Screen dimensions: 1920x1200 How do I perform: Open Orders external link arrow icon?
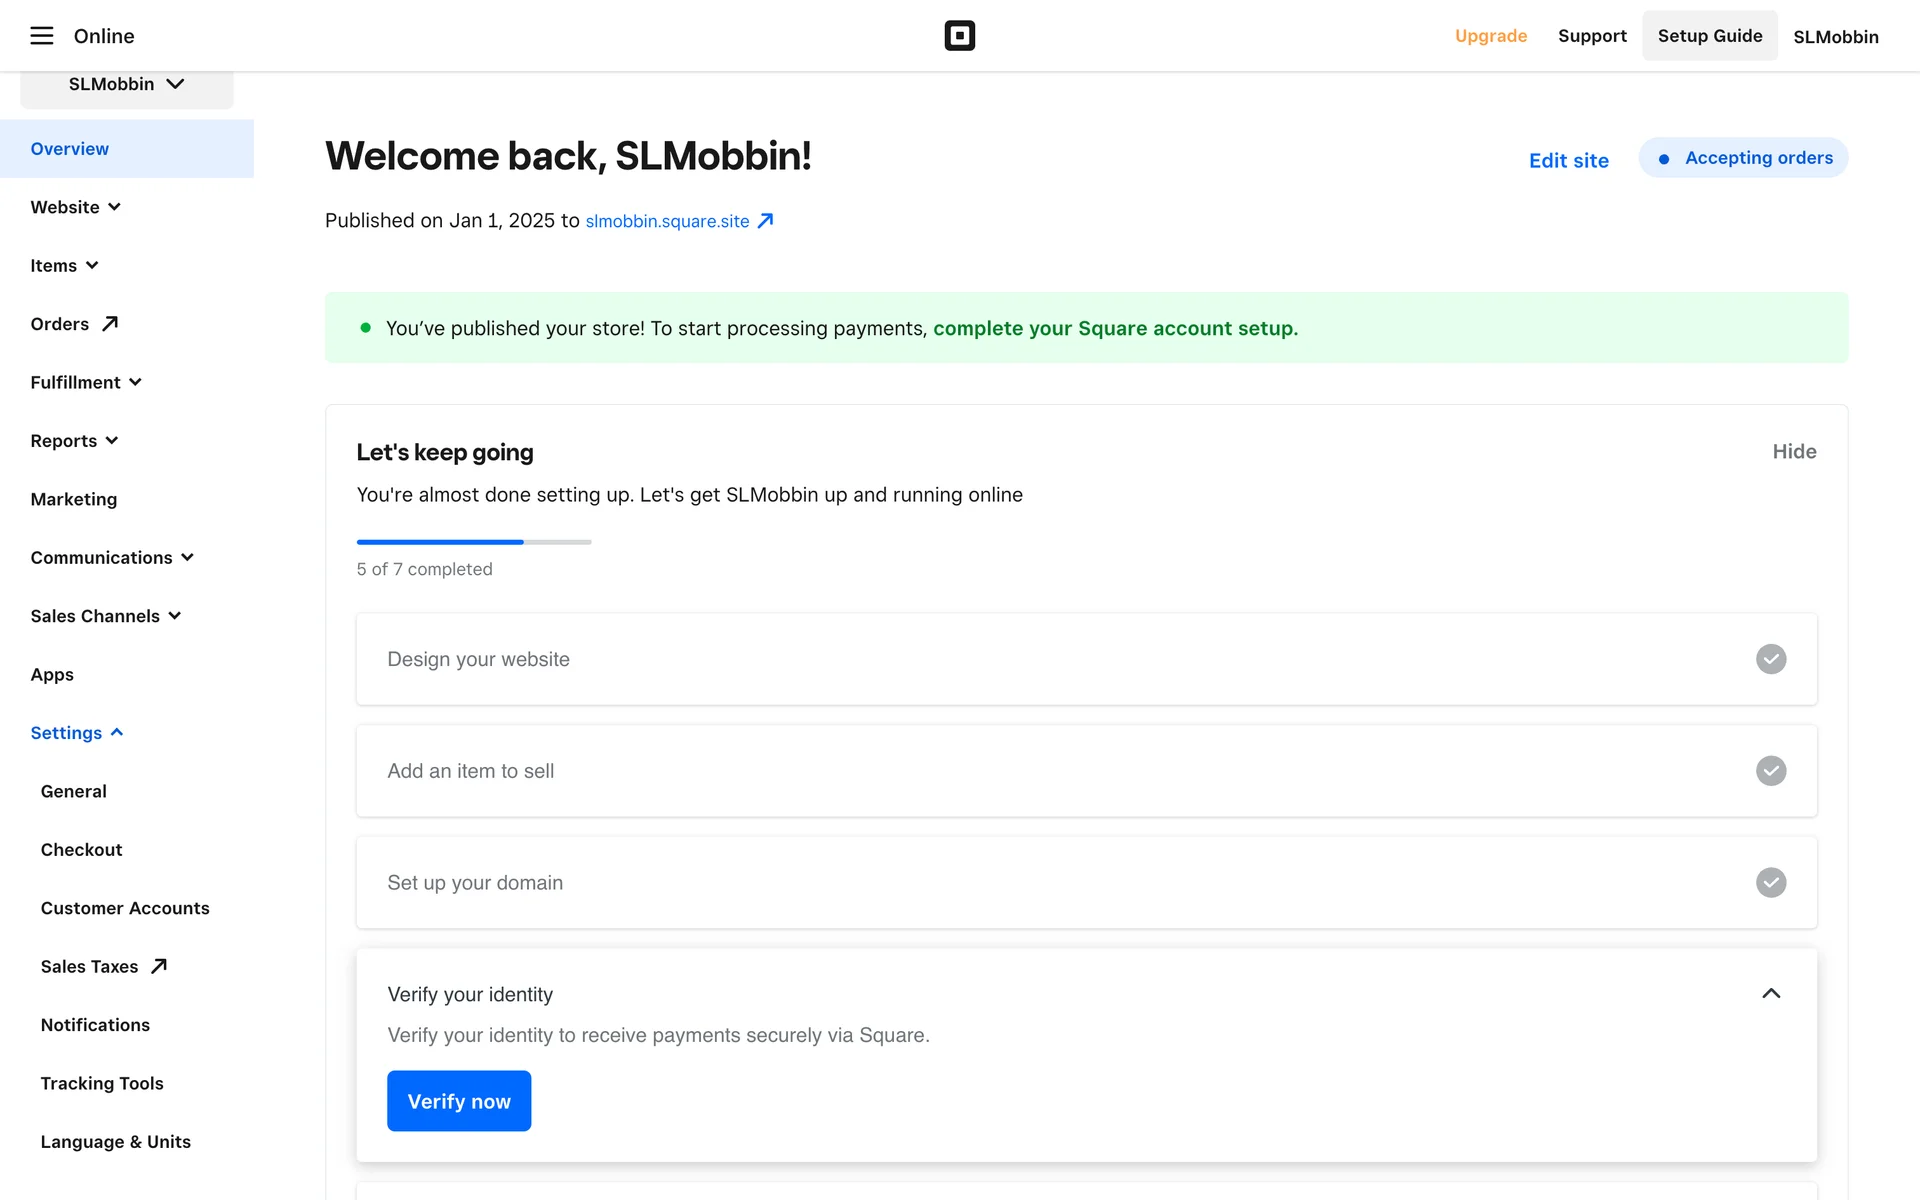coord(110,324)
